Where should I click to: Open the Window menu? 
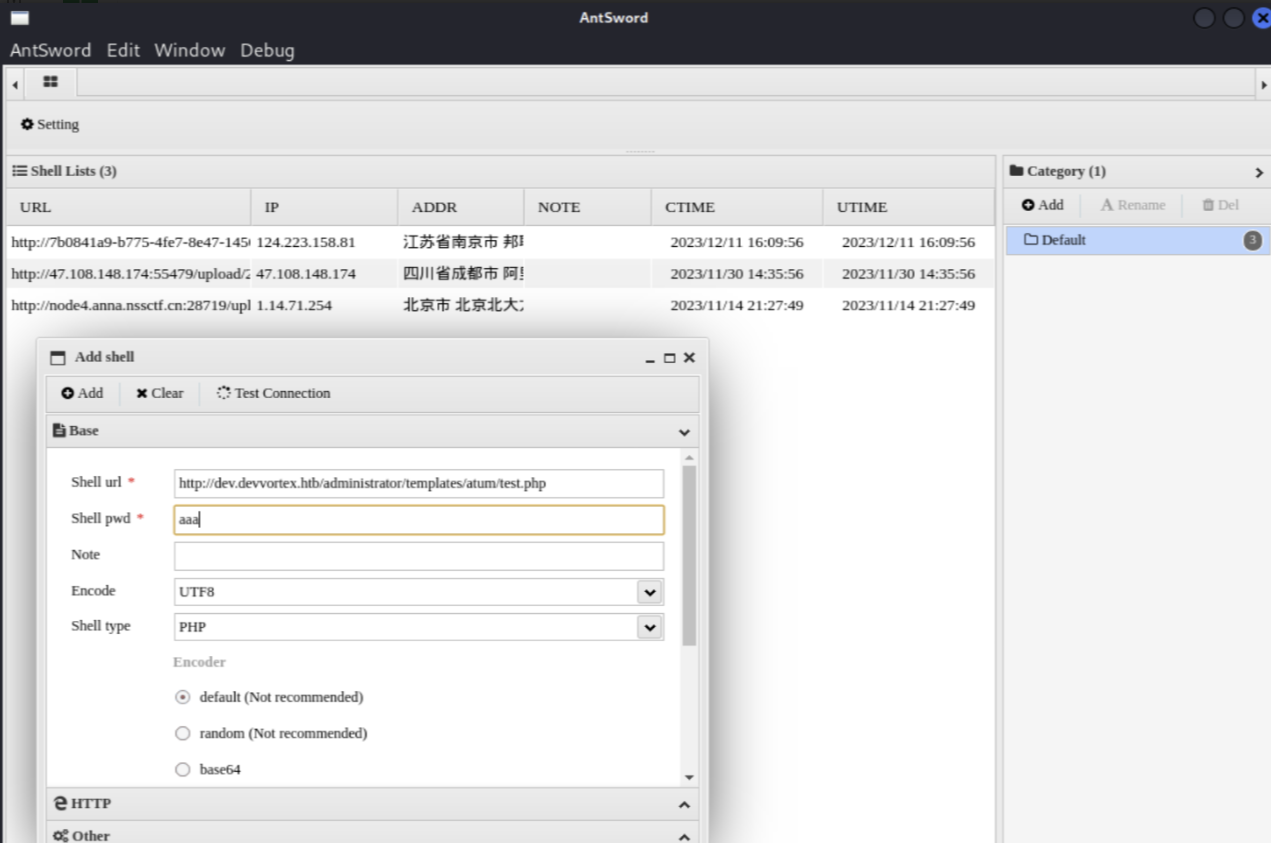coord(189,50)
